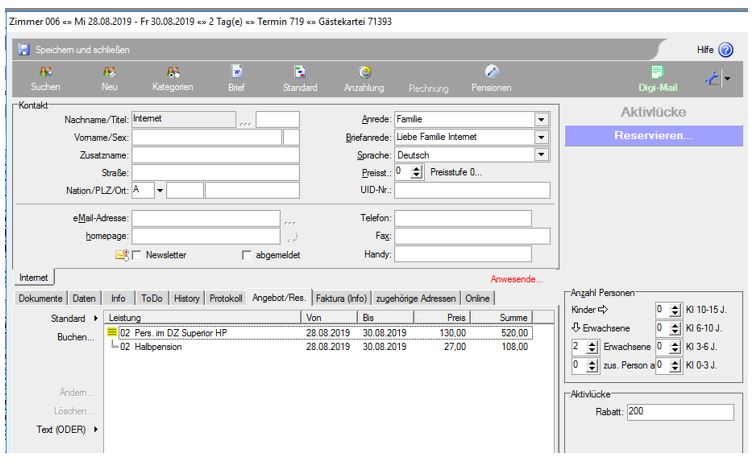Image resolution: width=754 pixels, height=471 pixels.
Task: Click the ellipsis next to Nachname field
Action: pos(245,123)
